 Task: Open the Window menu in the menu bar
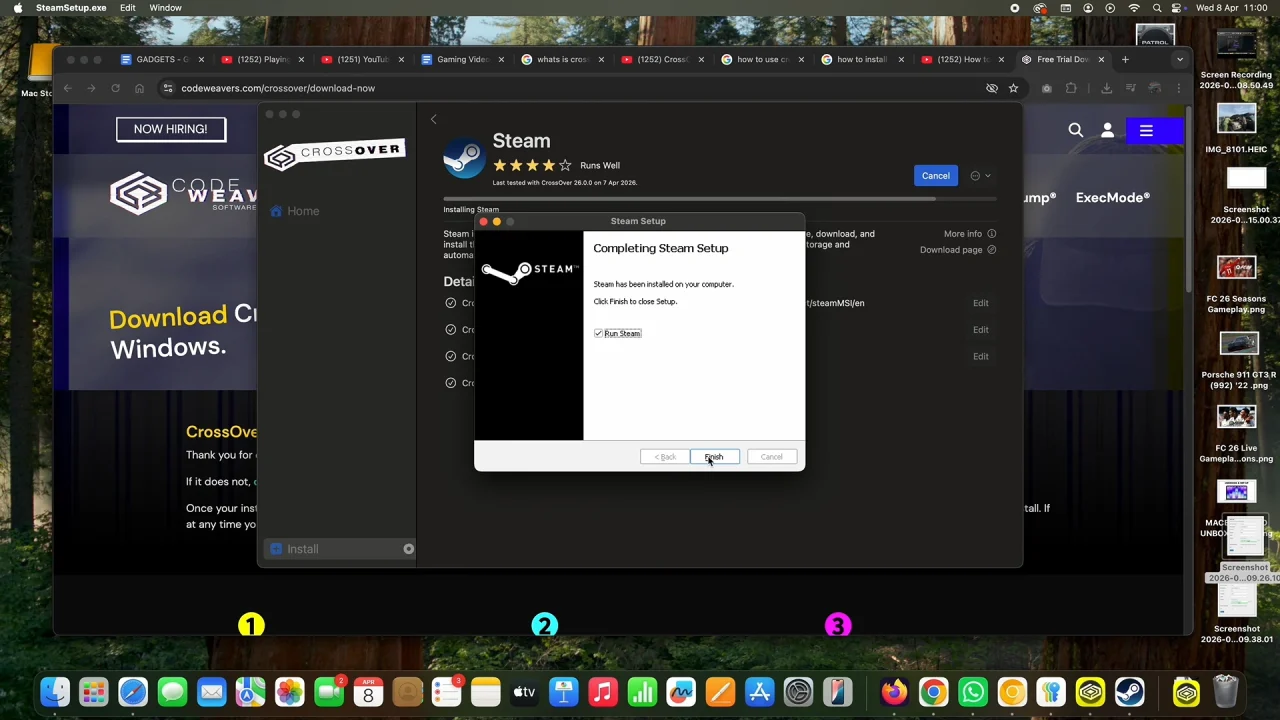pos(165,8)
